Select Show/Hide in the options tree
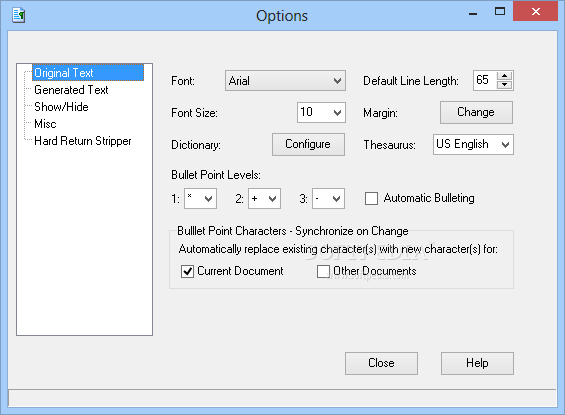 (61, 107)
